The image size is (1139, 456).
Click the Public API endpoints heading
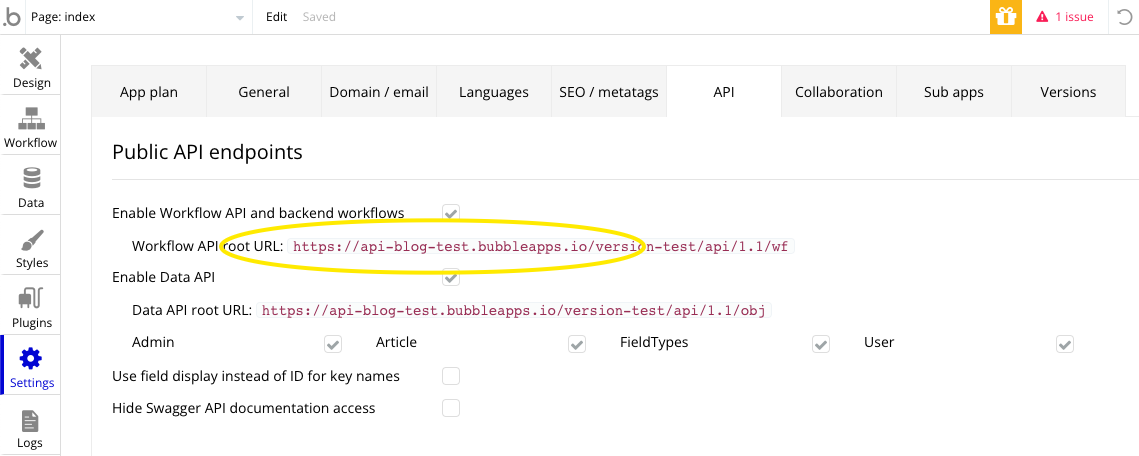207,152
